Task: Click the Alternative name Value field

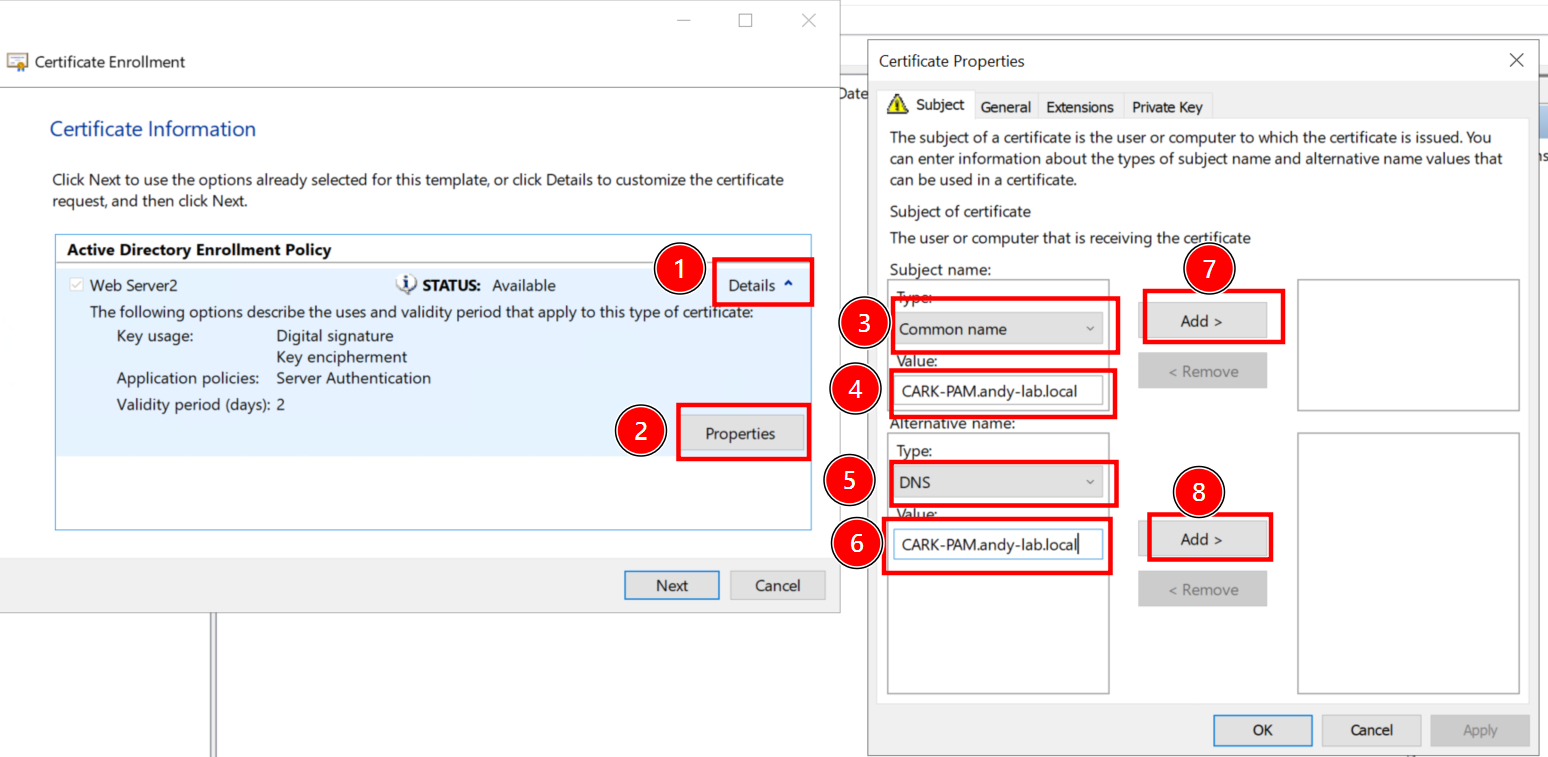Action: click(998, 545)
